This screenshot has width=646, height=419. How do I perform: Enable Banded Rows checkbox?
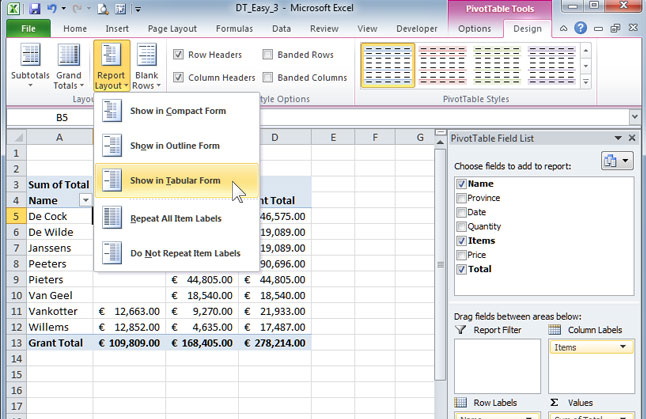click(x=267, y=54)
